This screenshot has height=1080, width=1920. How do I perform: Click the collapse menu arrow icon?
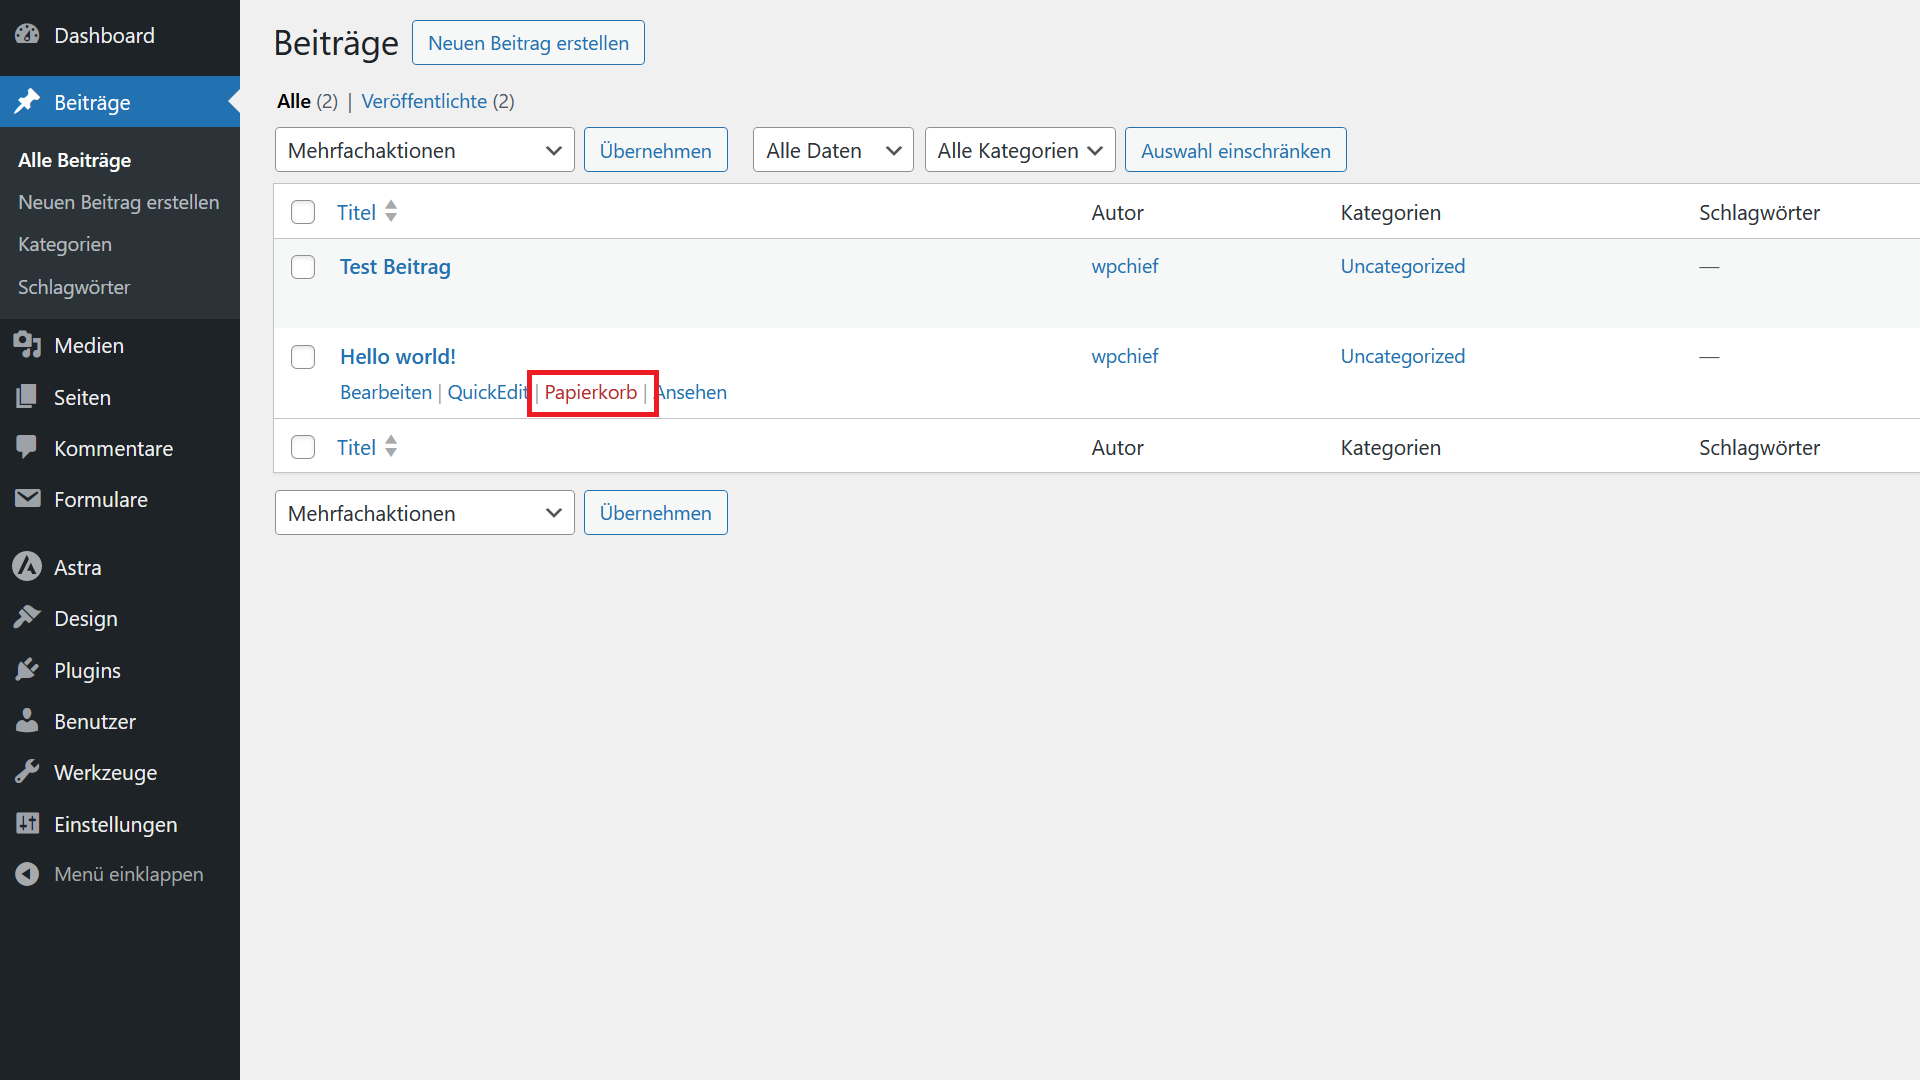pos(27,874)
